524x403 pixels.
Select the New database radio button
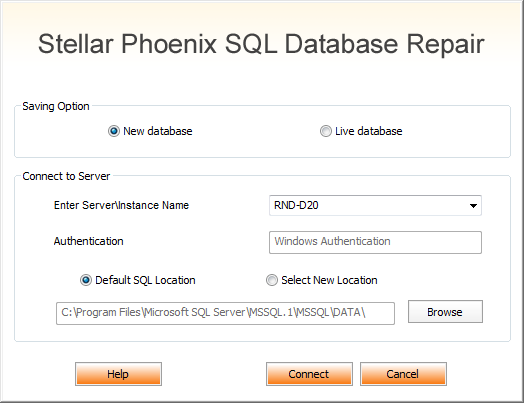[x=114, y=131]
